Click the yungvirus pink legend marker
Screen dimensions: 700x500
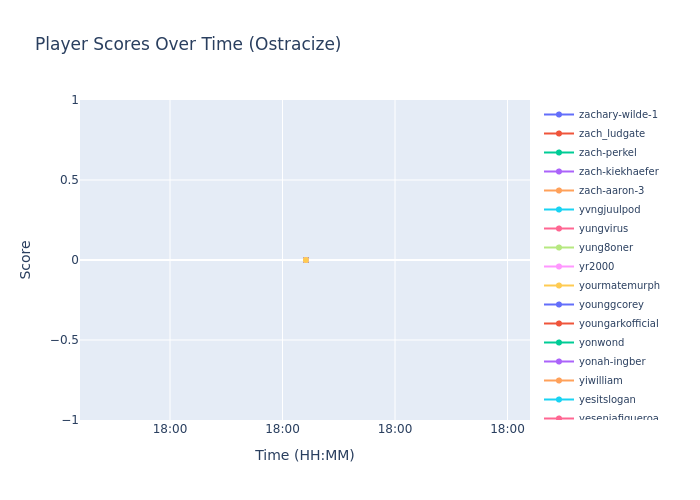click(559, 229)
